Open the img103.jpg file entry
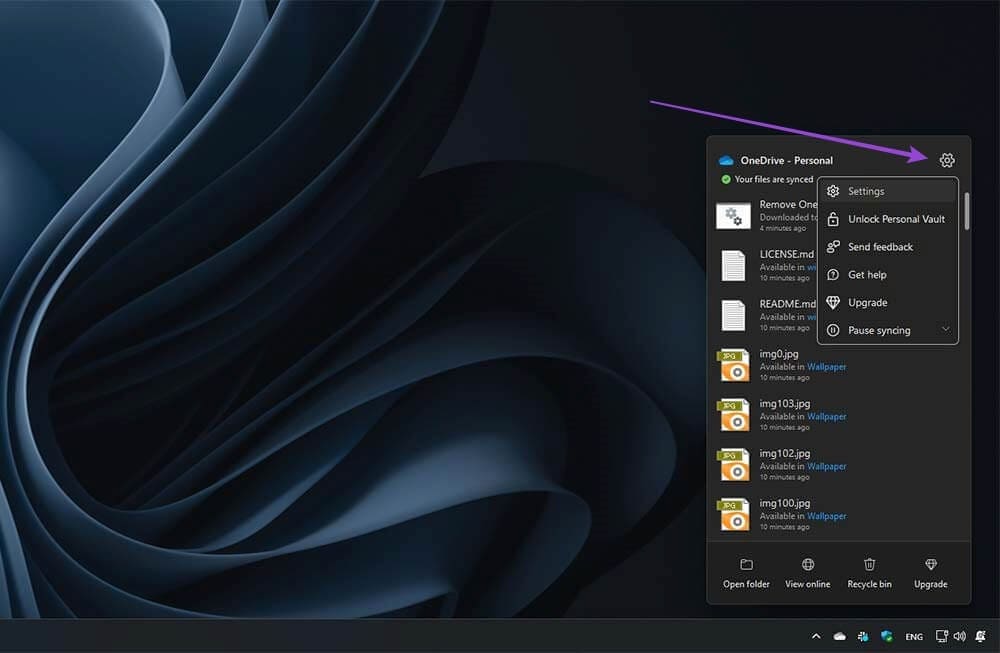The height and width of the screenshot is (653, 1000). [839, 415]
